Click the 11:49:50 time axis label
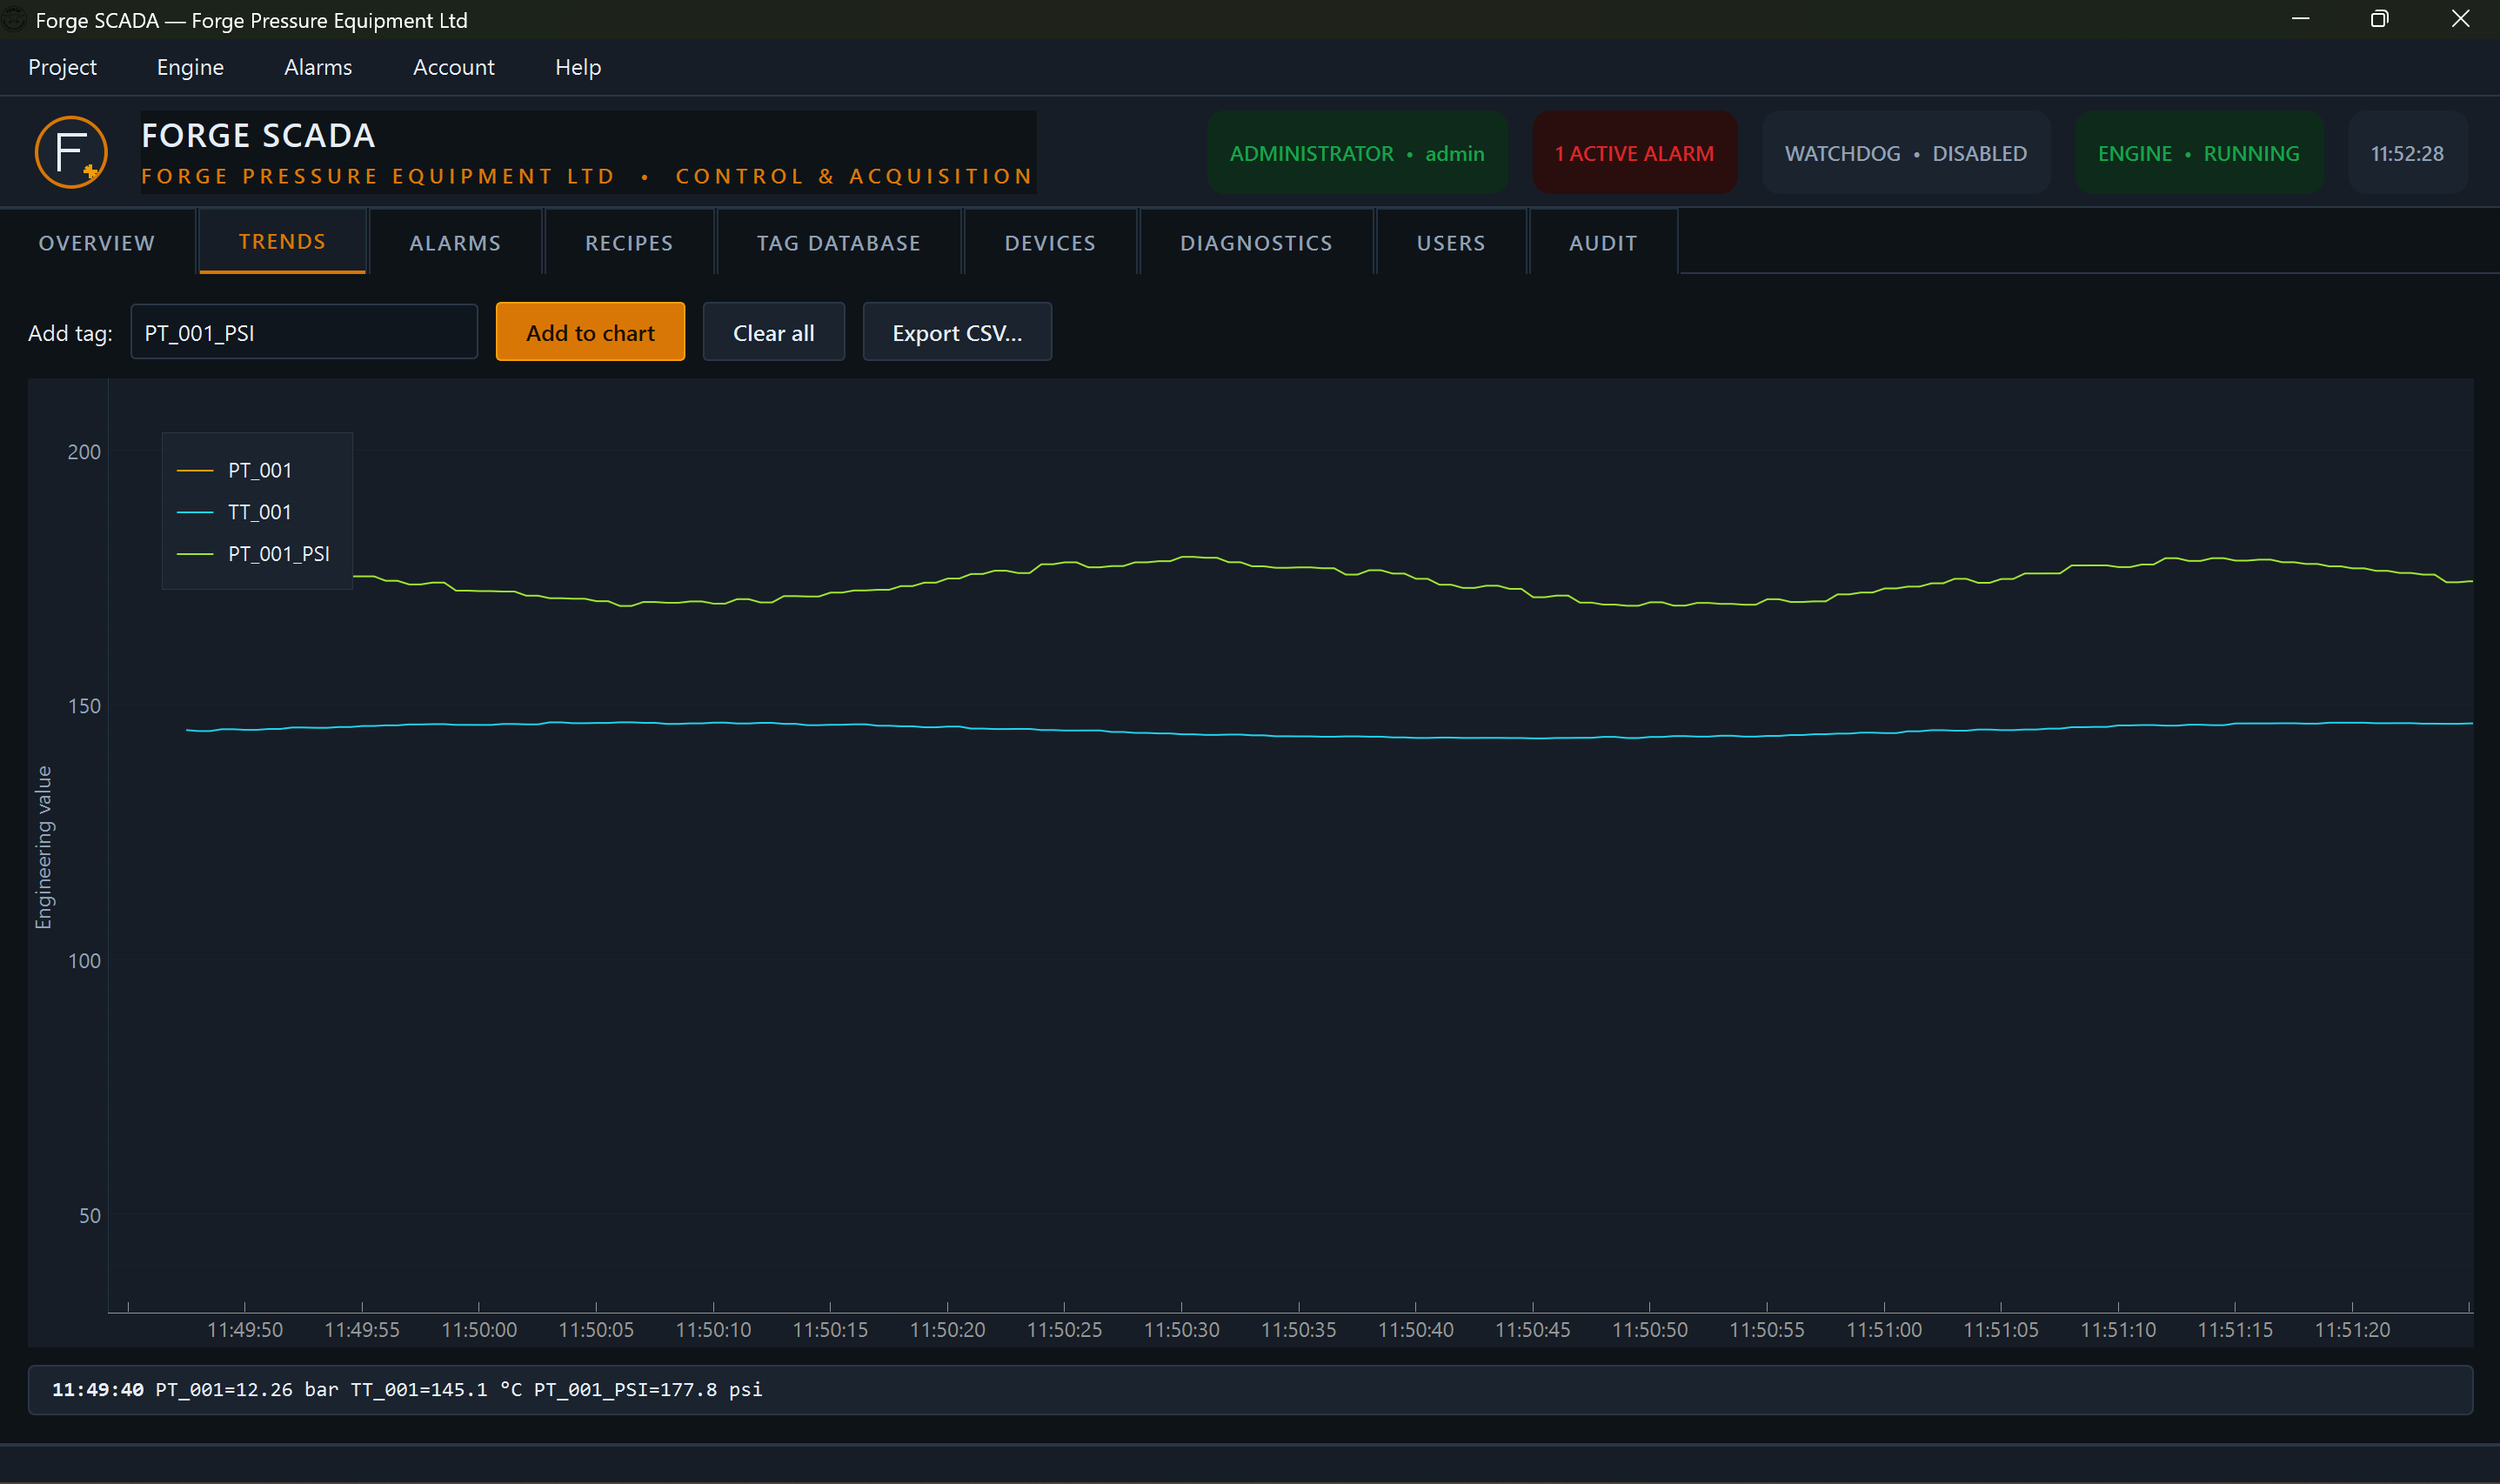This screenshot has height=1484, width=2500. [x=245, y=1330]
